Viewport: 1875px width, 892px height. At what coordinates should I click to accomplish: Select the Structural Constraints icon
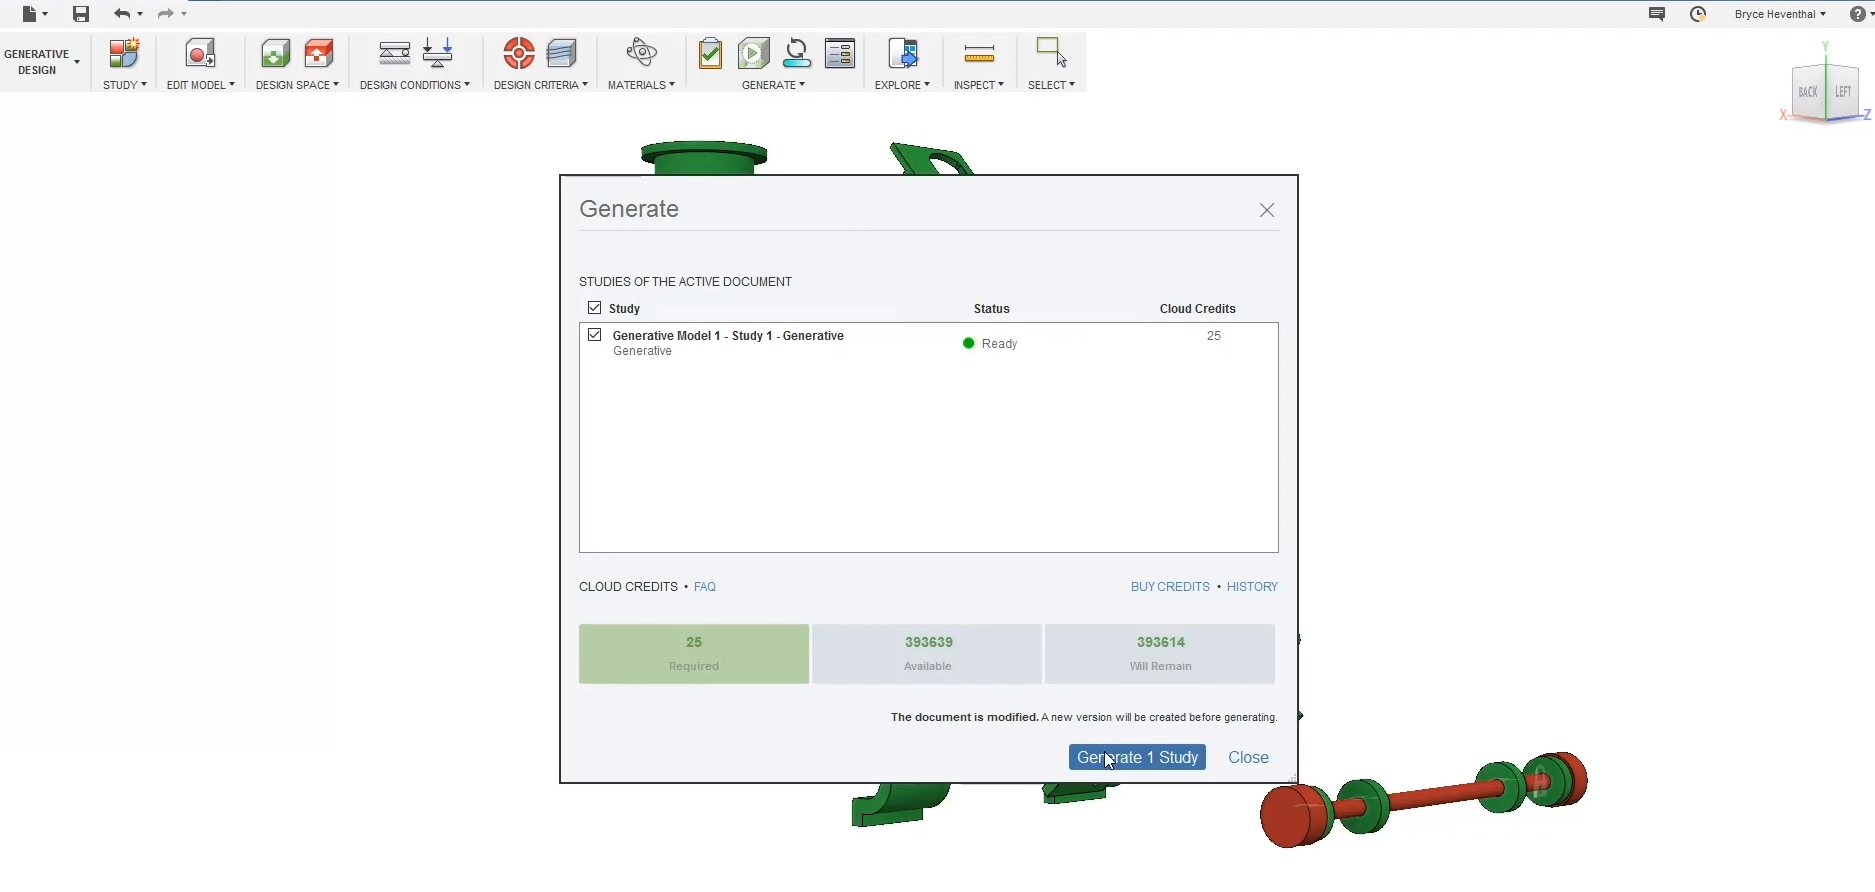click(x=394, y=54)
